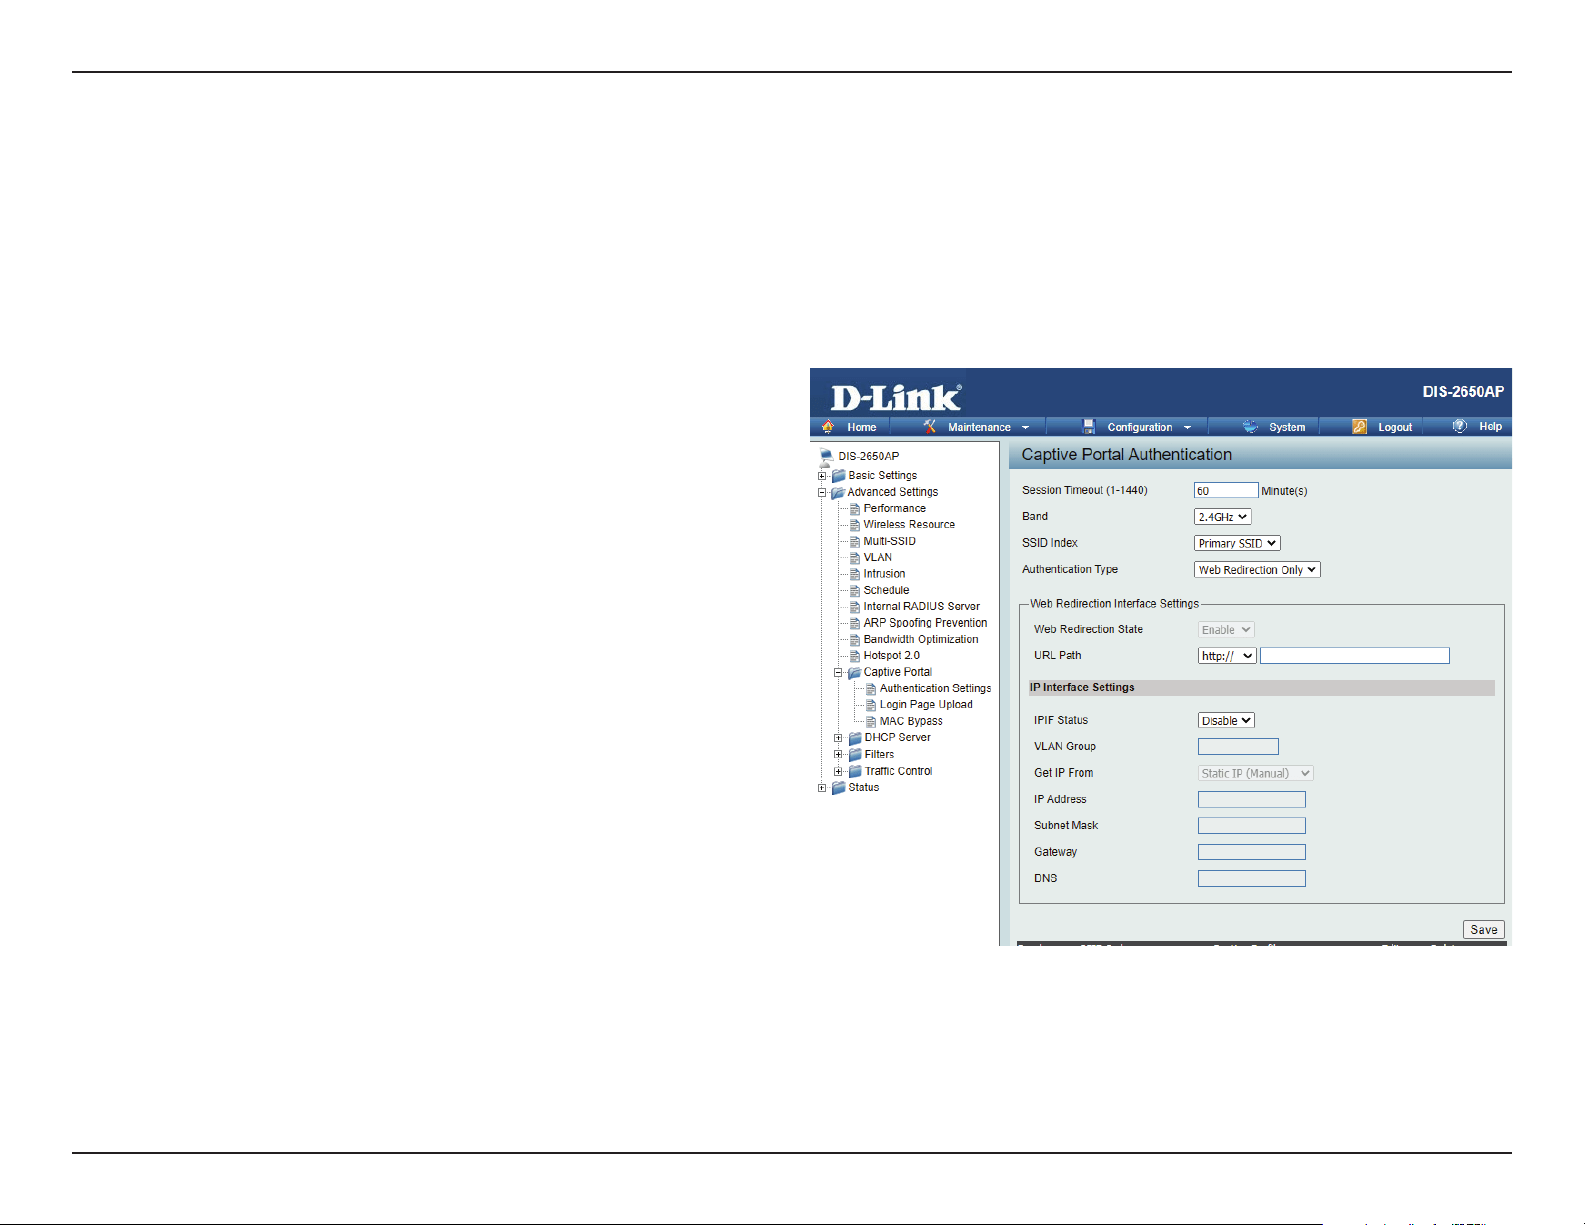Screen dimensions: 1585x1225
Task: Open Authentication Settings in the tree
Action: 935,688
